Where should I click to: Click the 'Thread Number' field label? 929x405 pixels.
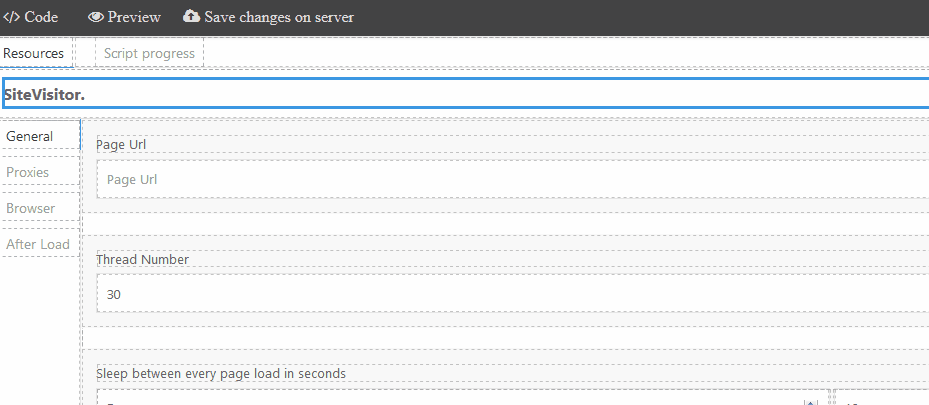[x=142, y=260]
